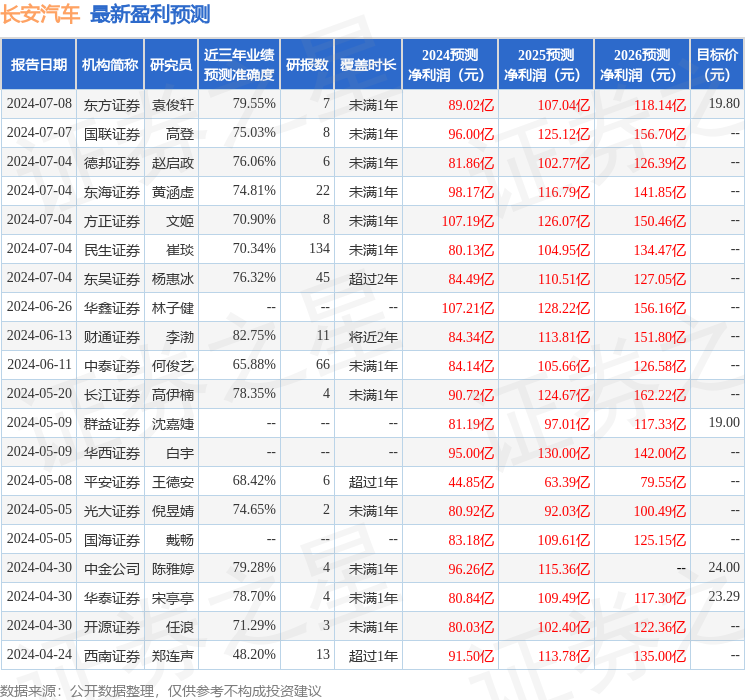Select the 中金公司 institution cell
Screen dimensions: 745x700
(112, 569)
